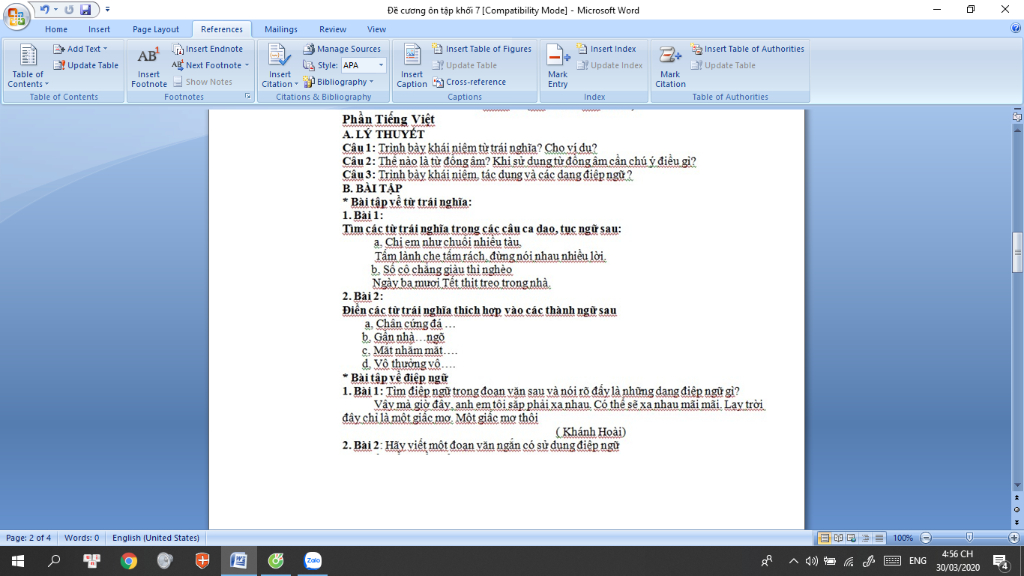Switch to Full Screen Reading view
This screenshot has height=576, width=1024.
point(838,538)
